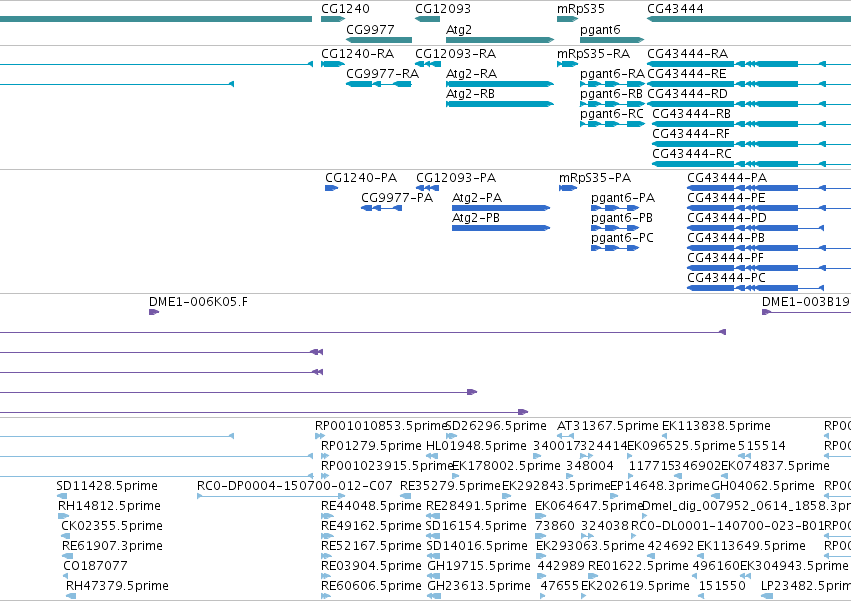
Task: Select the CG43444 gene label
Action: 675,9
